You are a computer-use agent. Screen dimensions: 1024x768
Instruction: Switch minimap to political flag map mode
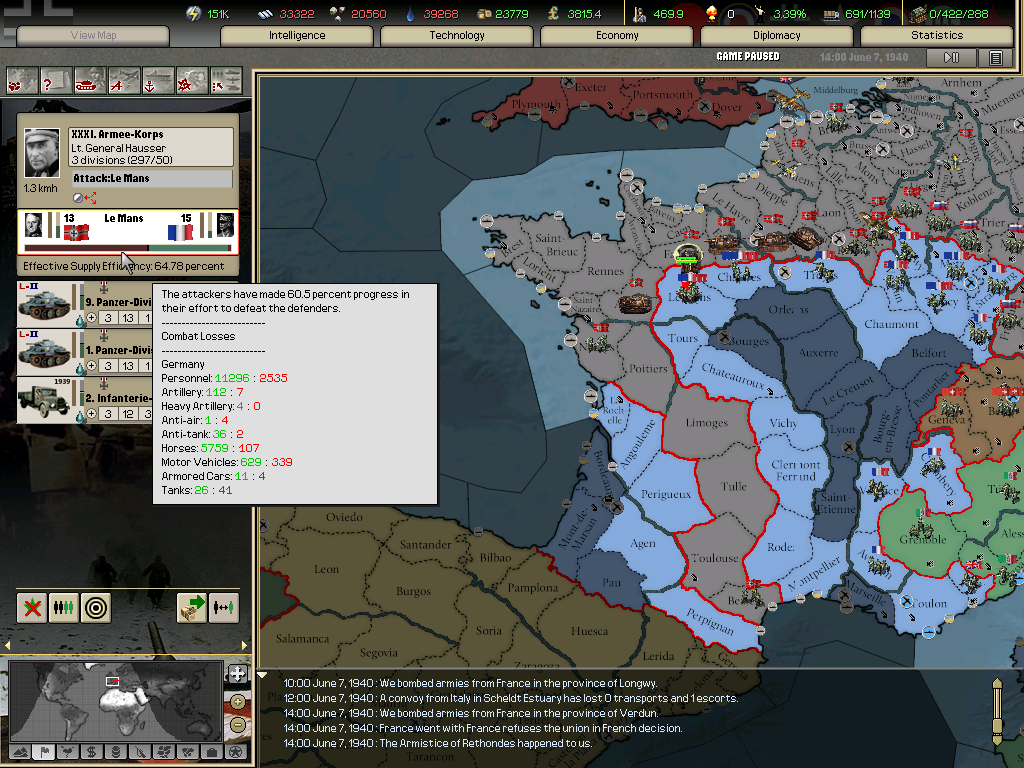44,752
